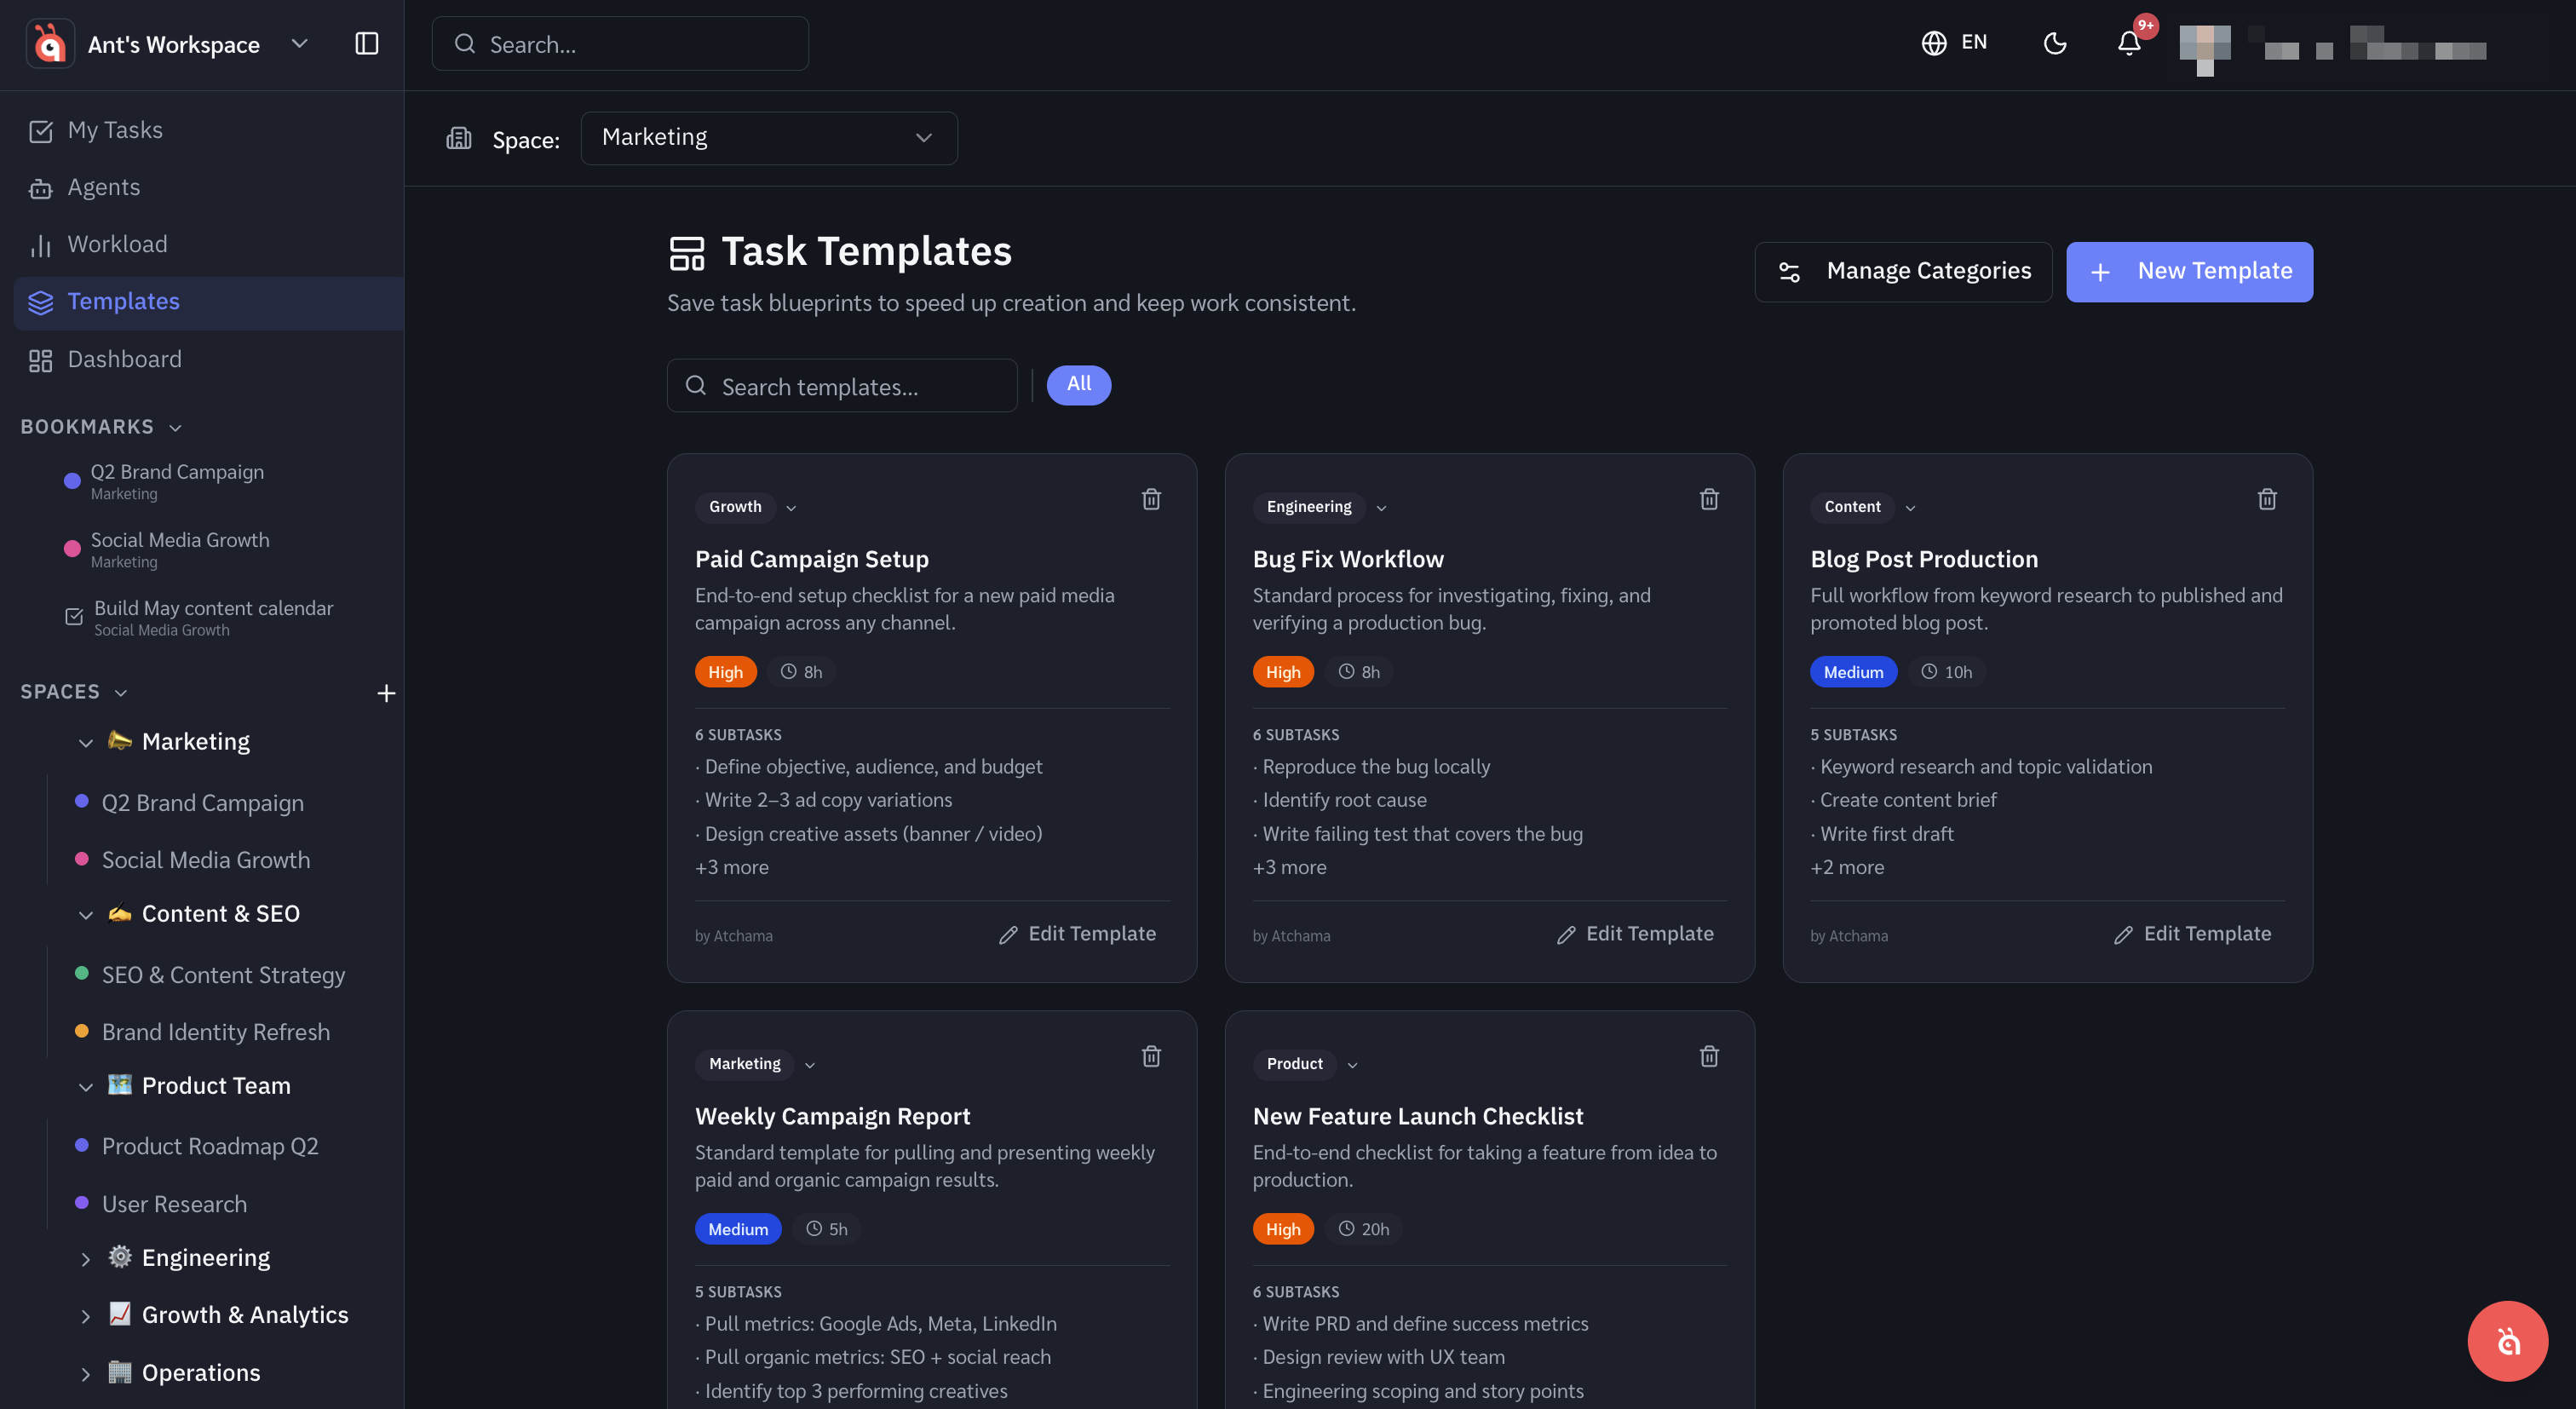Click the Search templates field
Image resolution: width=2576 pixels, height=1409 pixels.
[x=842, y=386]
